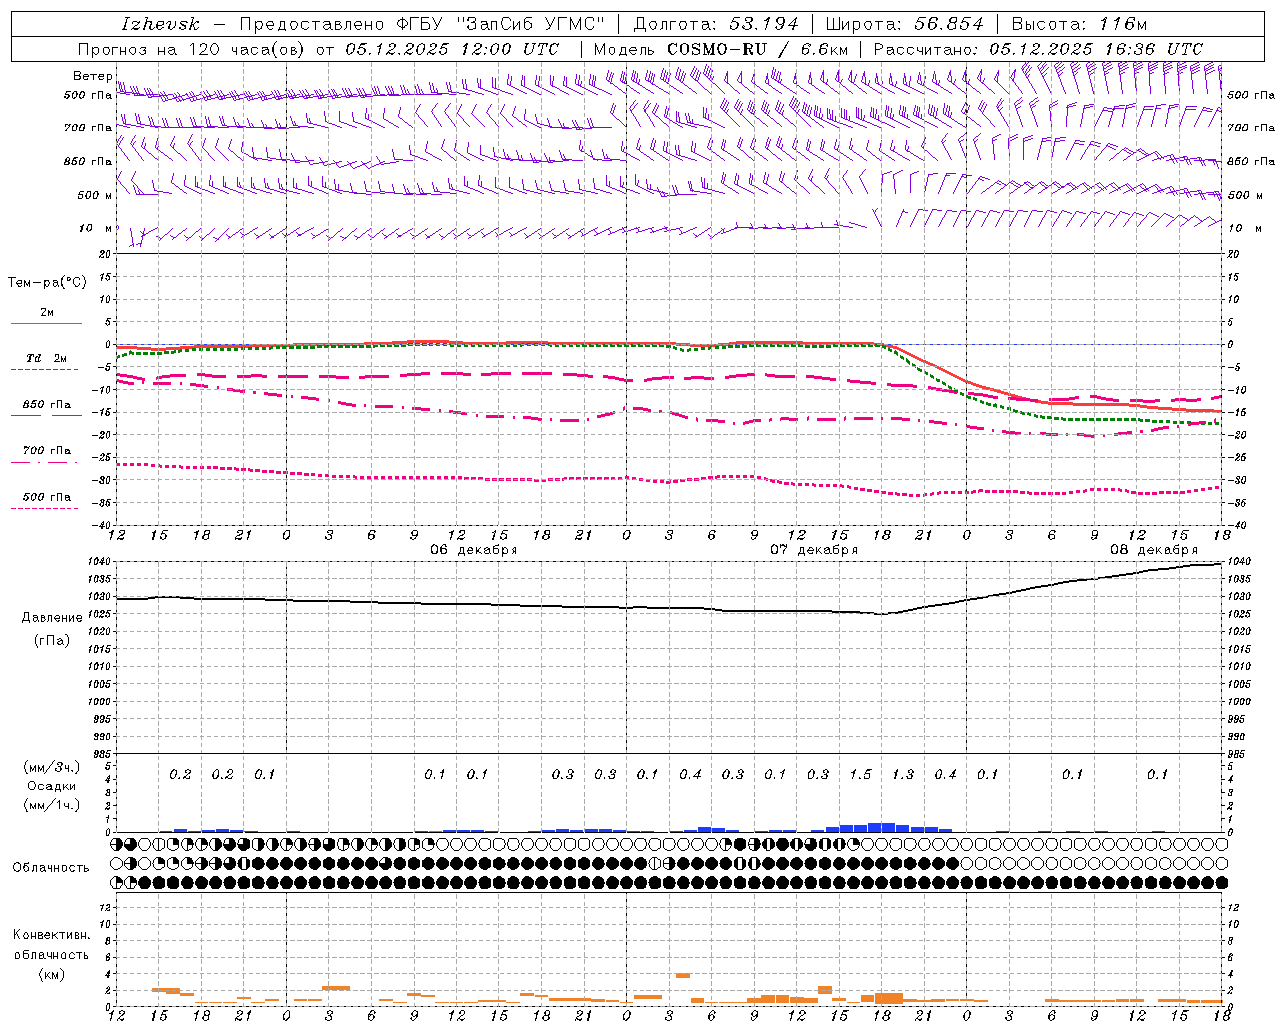Click the (км) convective cloud unit label
This screenshot has height=1024, width=1280.
[x=52, y=973]
